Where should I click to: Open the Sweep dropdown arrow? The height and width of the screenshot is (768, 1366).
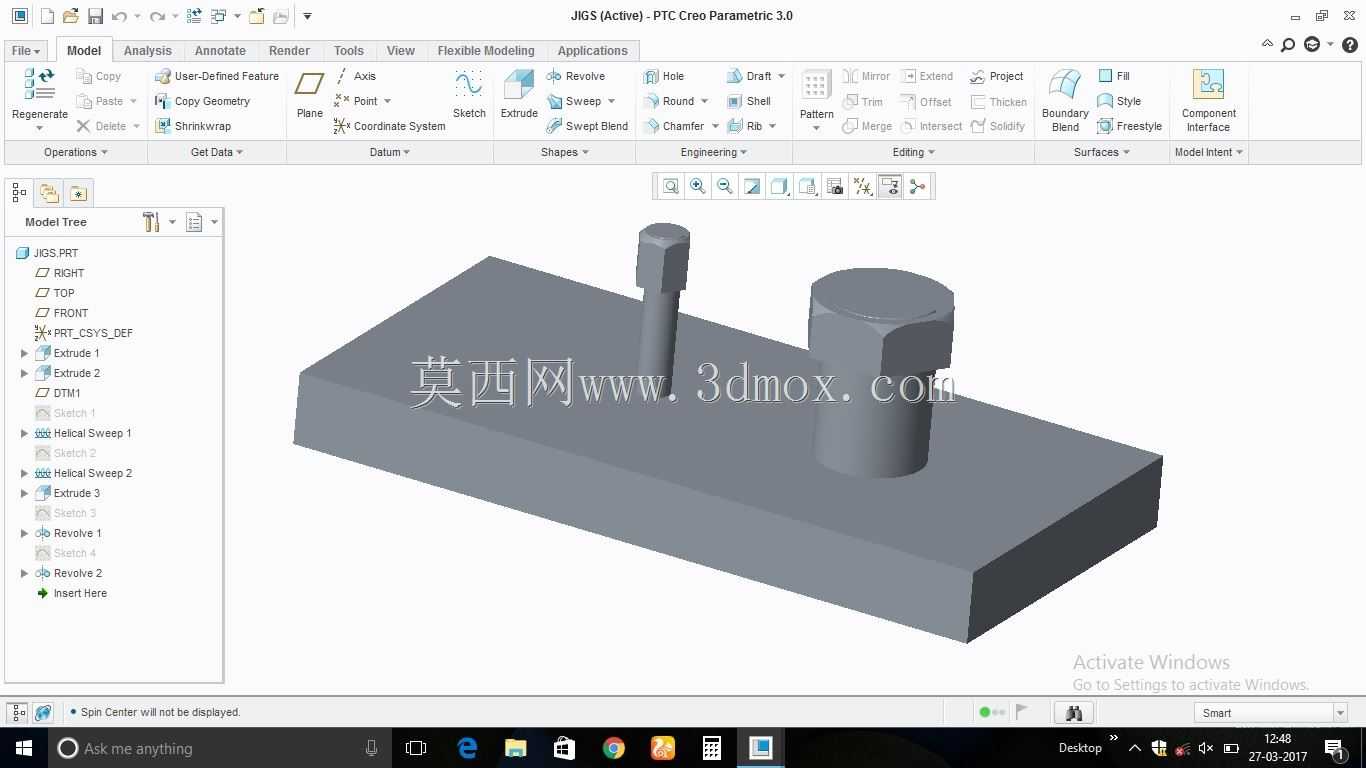pos(611,101)
